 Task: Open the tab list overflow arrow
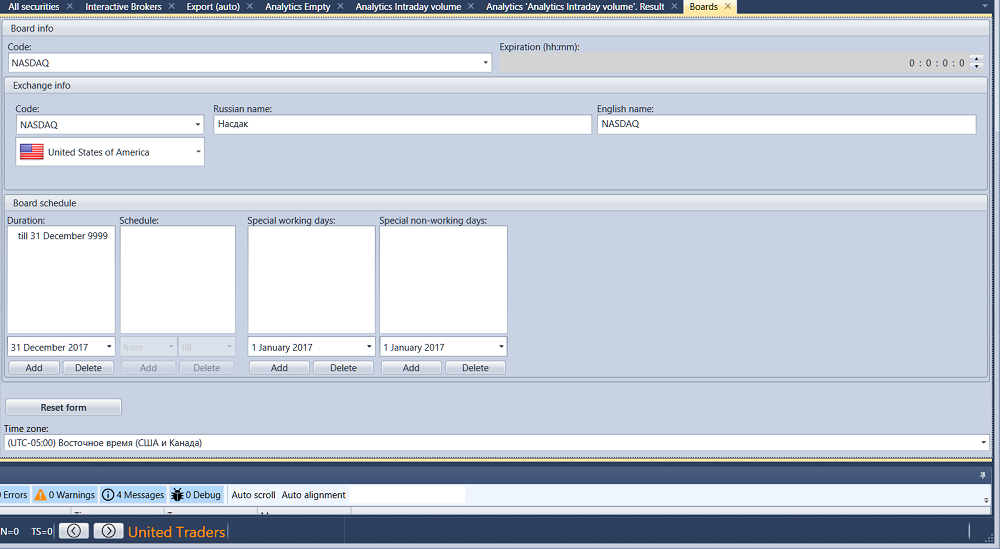pos(985,6)
